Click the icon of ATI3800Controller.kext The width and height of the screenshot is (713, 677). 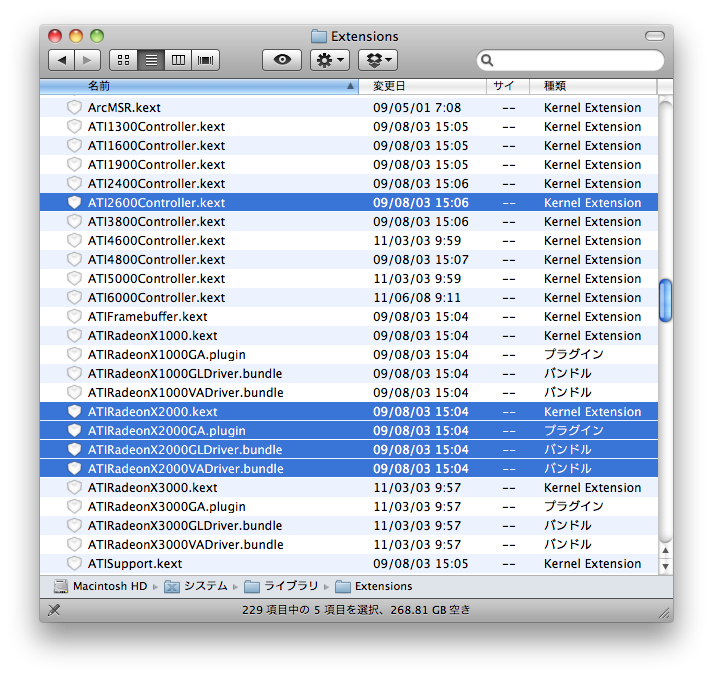click(74, 221)
